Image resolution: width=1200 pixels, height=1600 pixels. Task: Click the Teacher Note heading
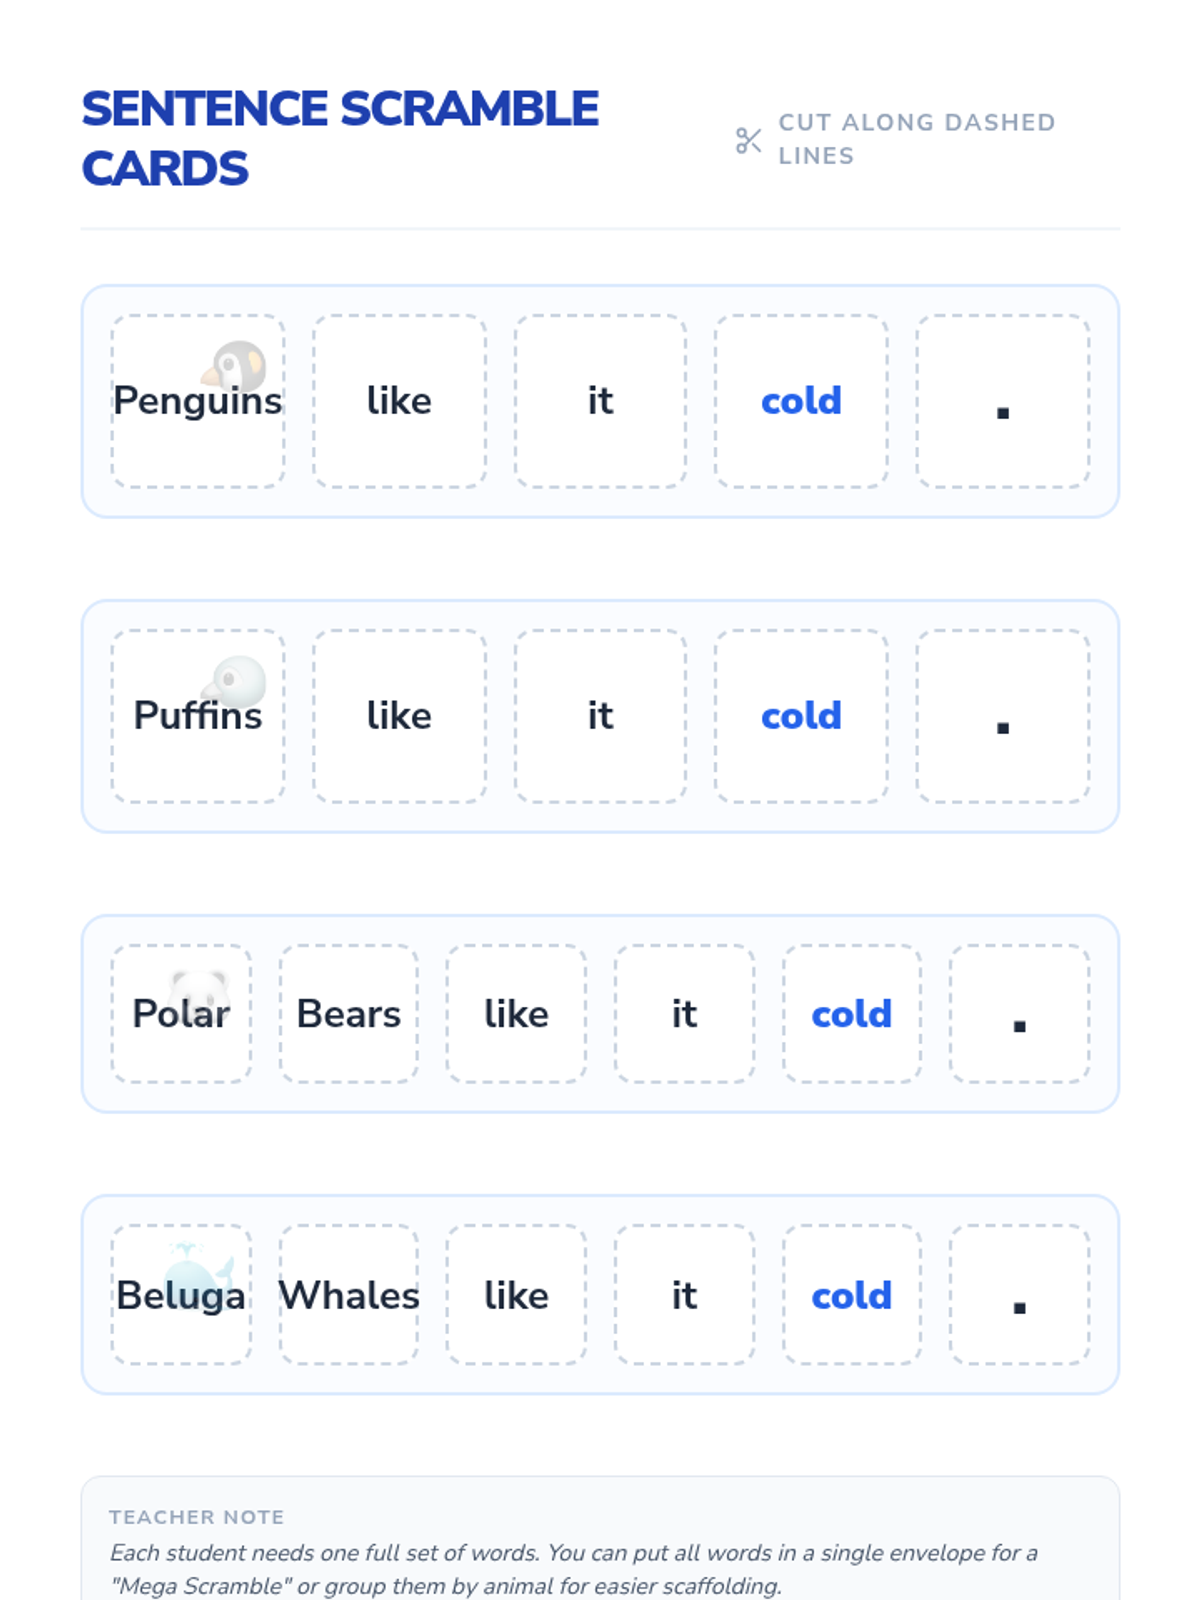(197, 1517)
